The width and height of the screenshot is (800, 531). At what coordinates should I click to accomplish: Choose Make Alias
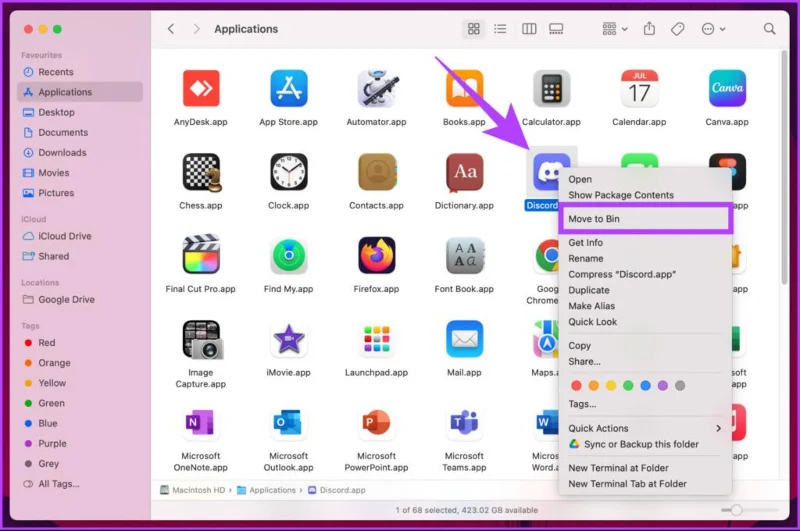tap(645, 306)
